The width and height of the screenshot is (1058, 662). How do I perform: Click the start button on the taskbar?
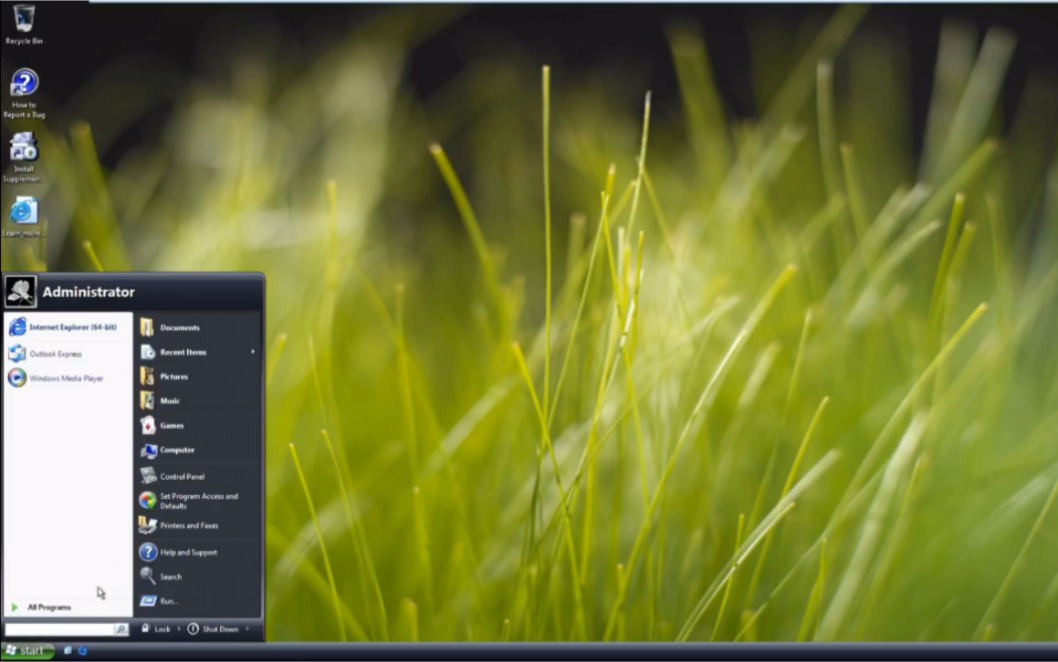tap(28, 651)
